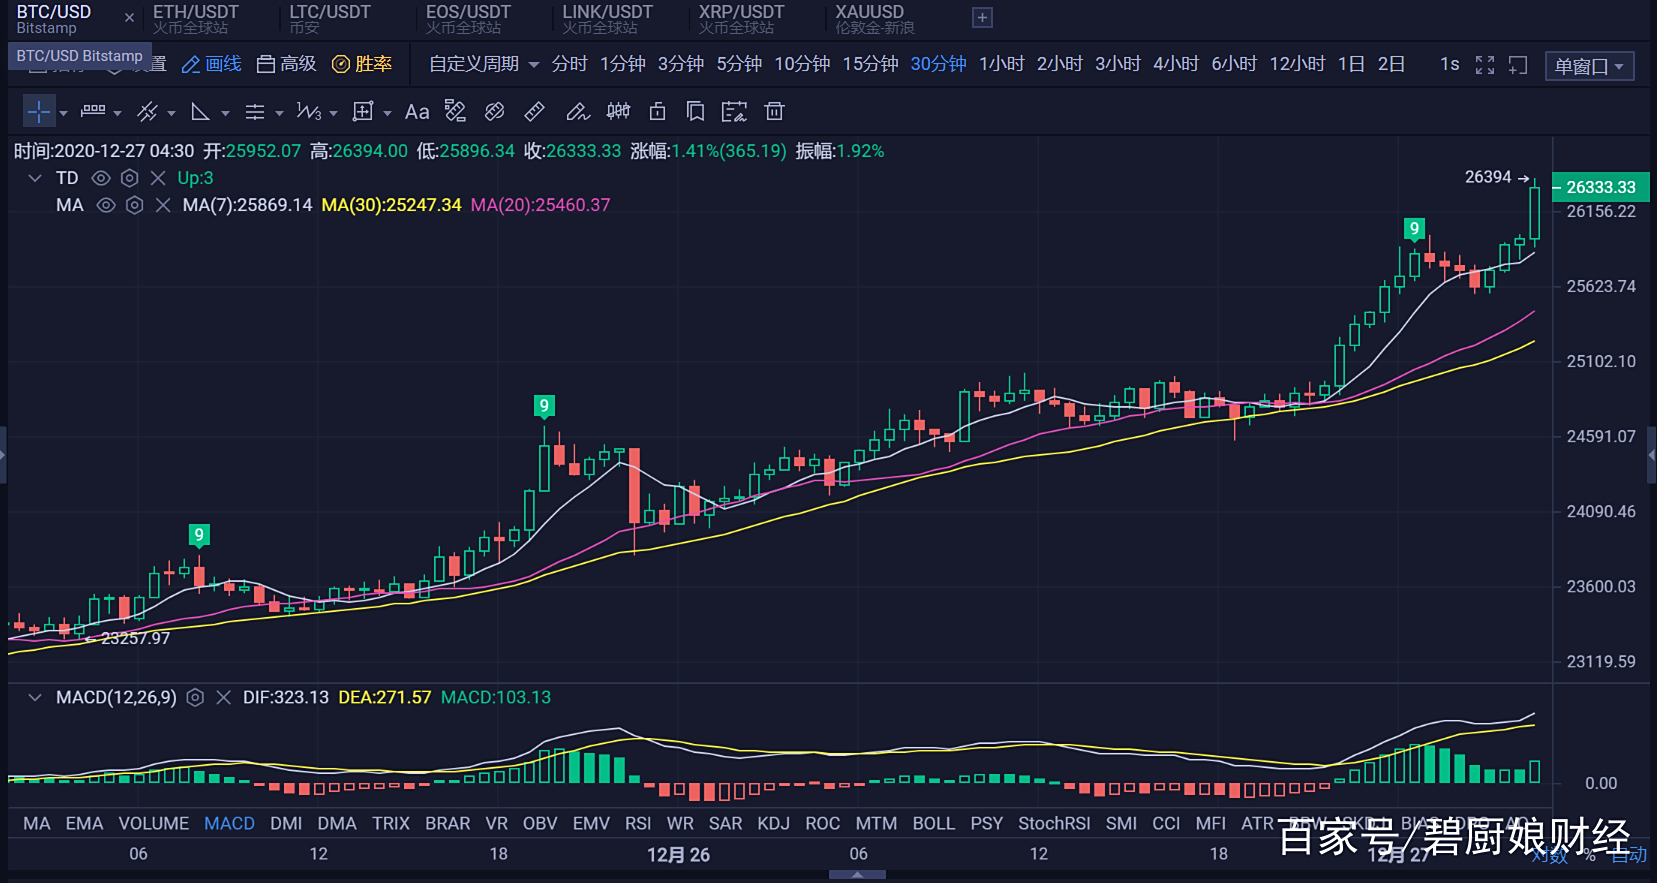This screenshot has height=883, width=1657.
Task: Click the lock drawings icon
Action: click(657, 112)
